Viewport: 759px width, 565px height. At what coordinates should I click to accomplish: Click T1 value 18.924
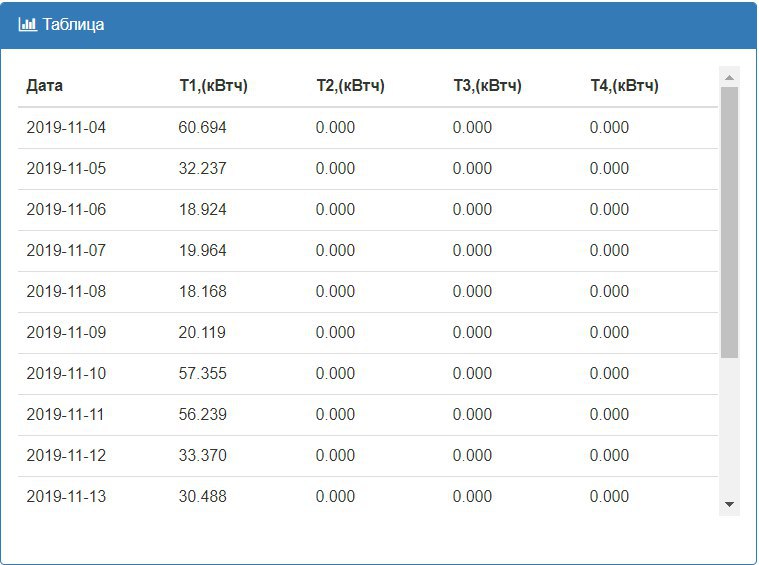click(202, 209)
